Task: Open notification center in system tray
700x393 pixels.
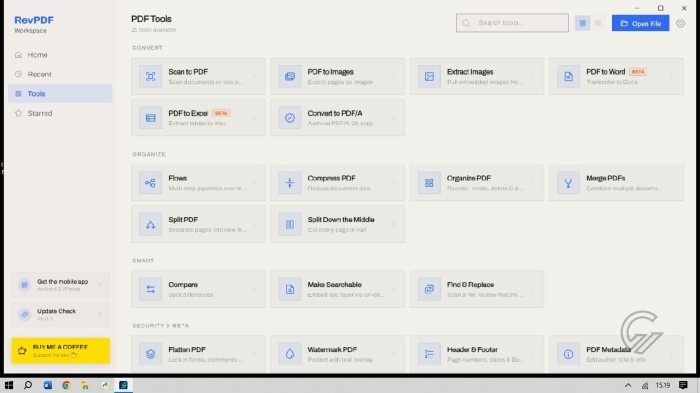Action: point(683,385)
